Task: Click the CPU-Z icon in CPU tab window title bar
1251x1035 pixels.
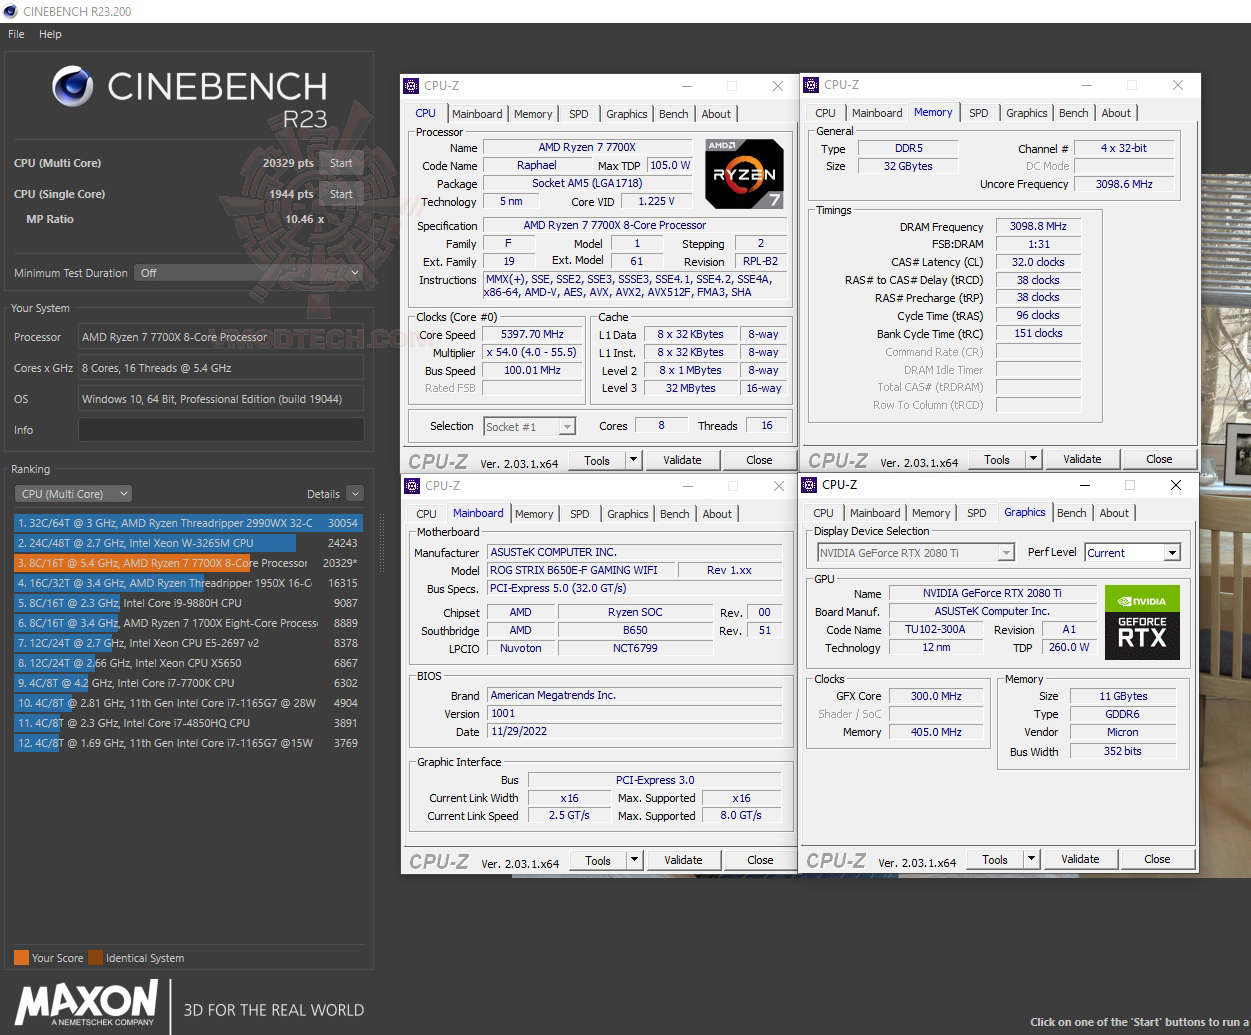Action: (x=411, y=86)
